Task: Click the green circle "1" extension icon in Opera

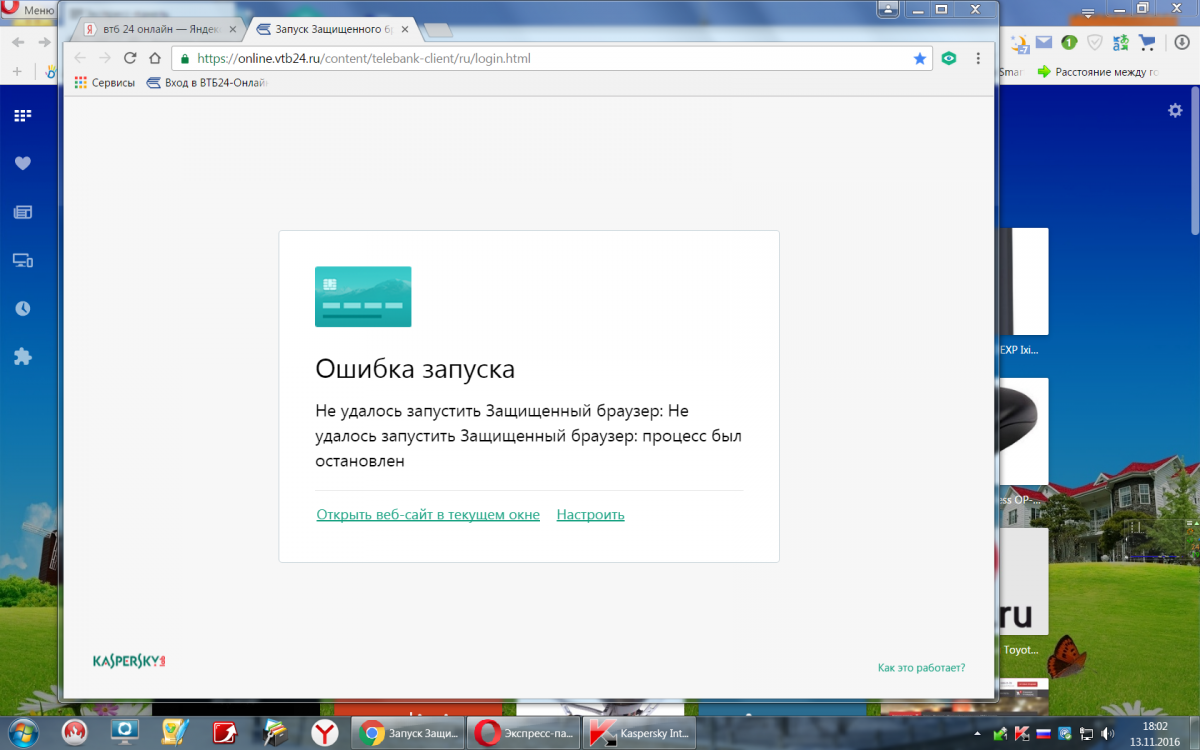Action: tap(1069, 42)
